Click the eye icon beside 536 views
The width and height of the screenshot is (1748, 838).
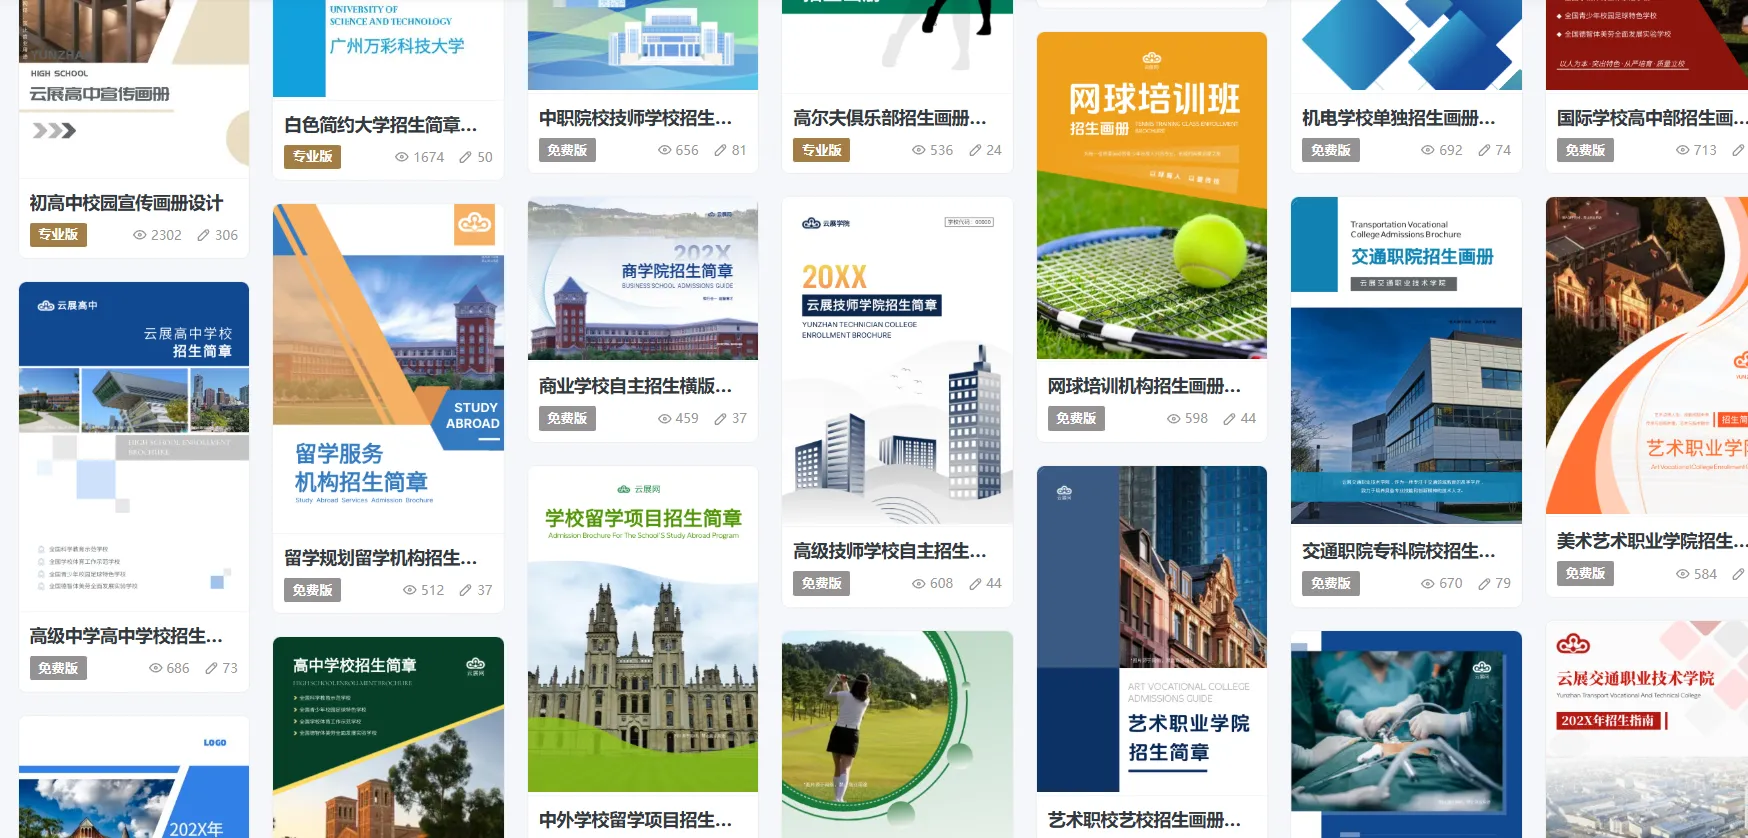(x=919, y=150)
